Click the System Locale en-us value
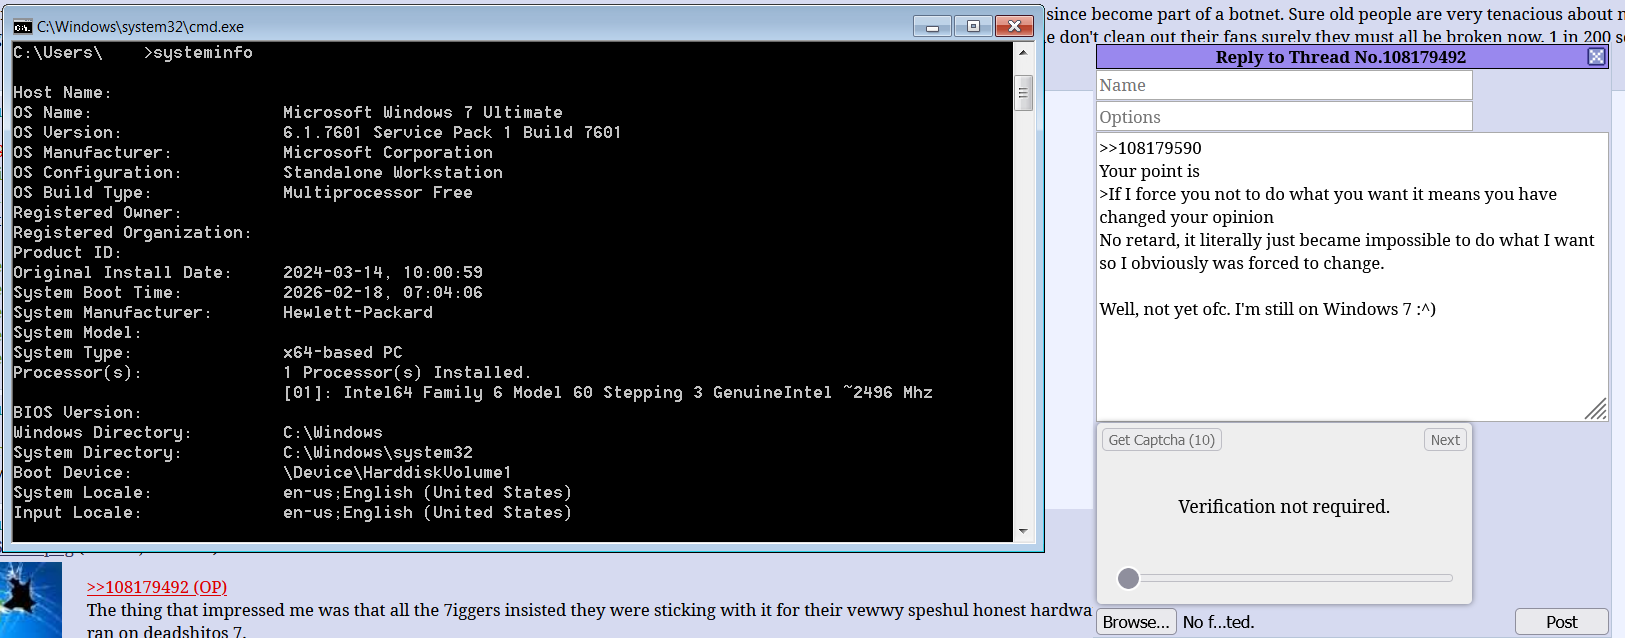 coord(428,492)
